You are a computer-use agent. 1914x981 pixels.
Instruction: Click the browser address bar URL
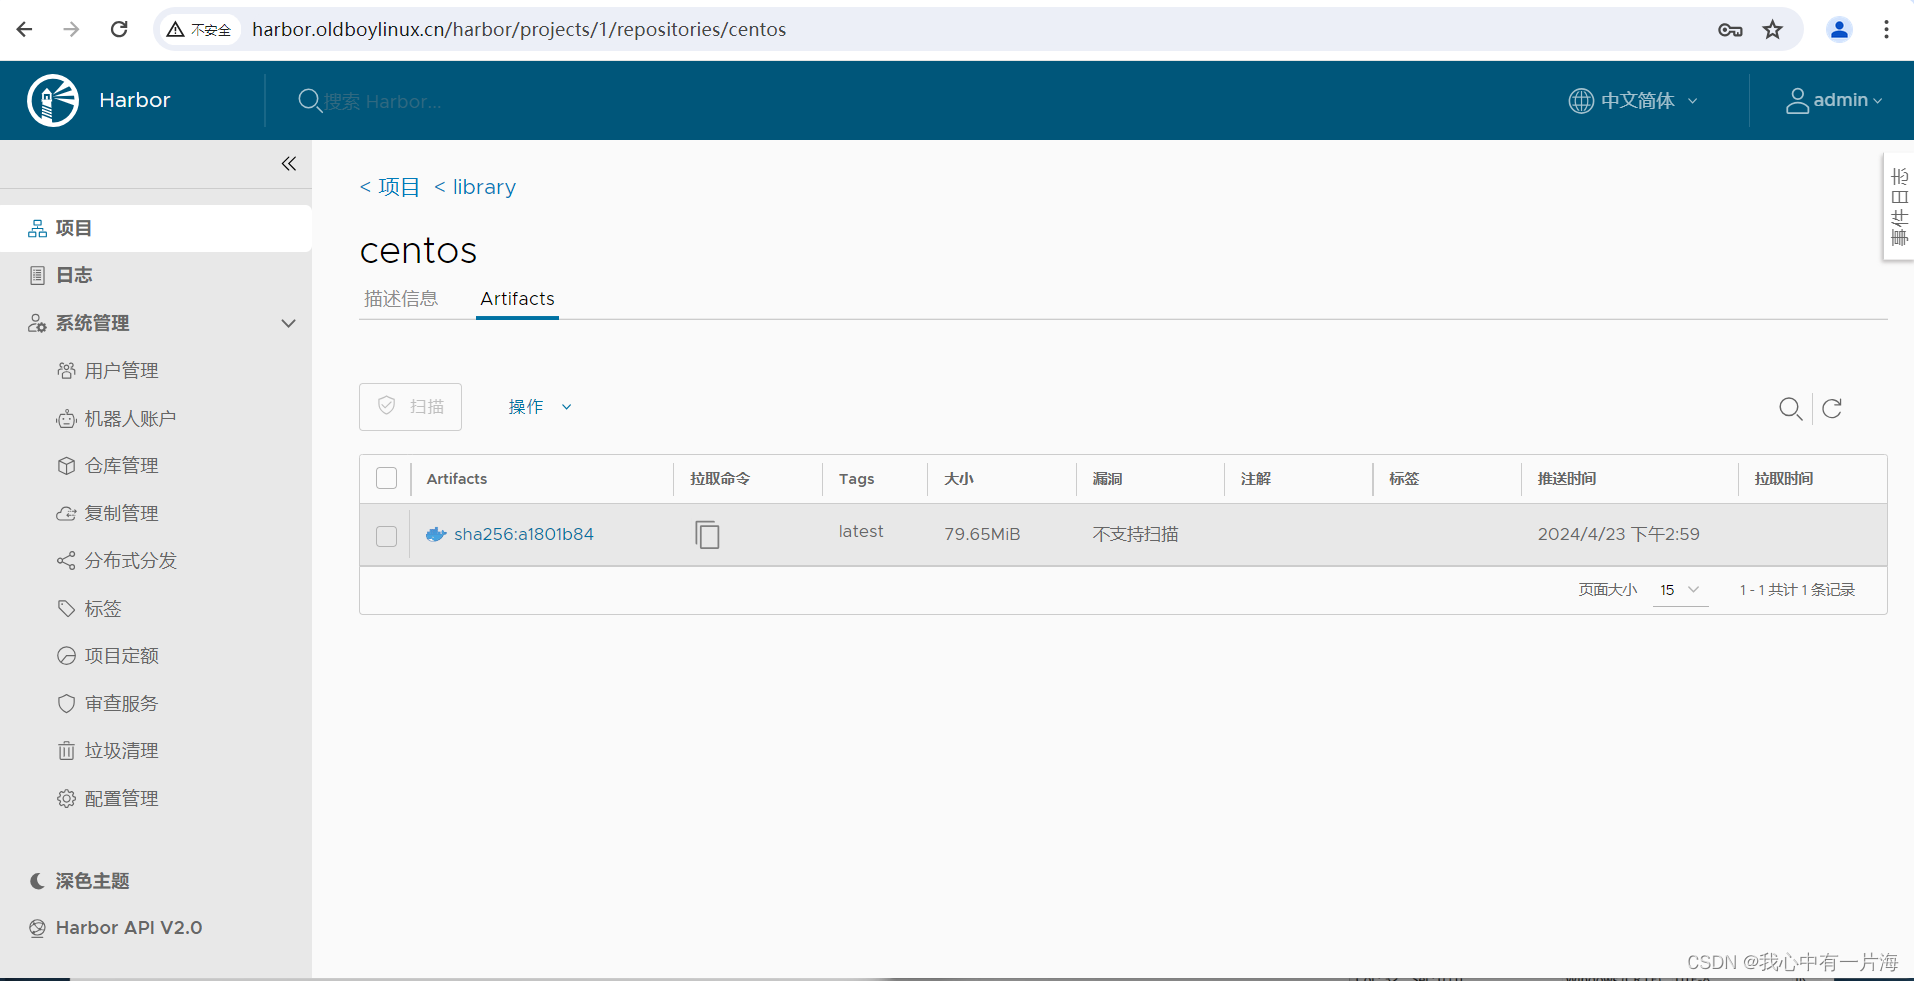click(x=519, y=30)
